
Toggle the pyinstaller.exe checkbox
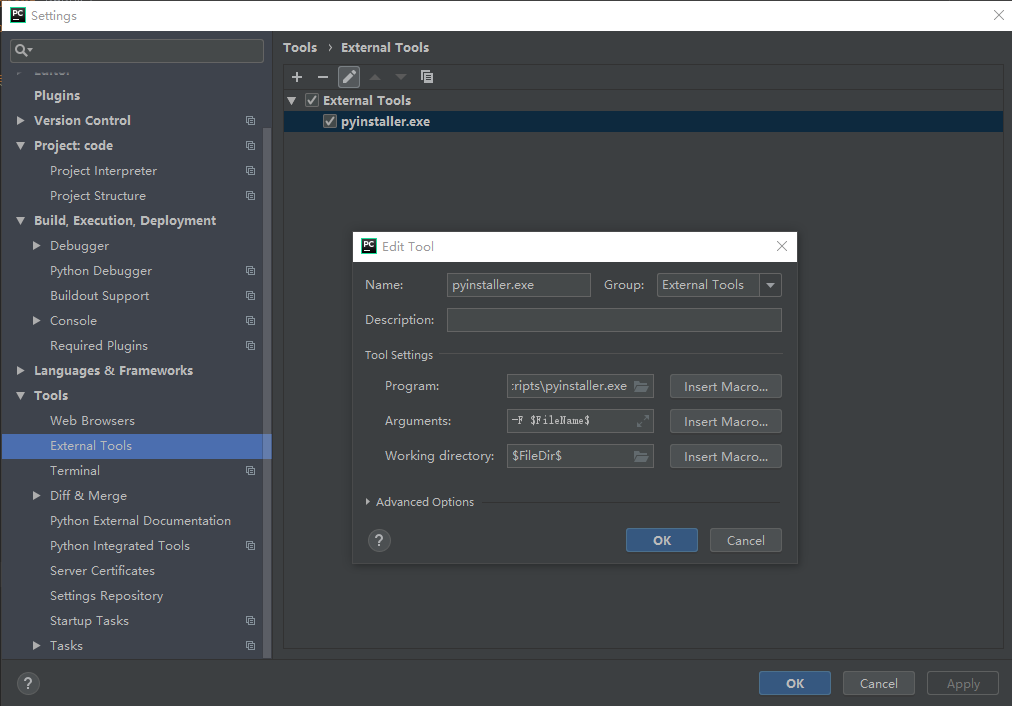point(330,121)
